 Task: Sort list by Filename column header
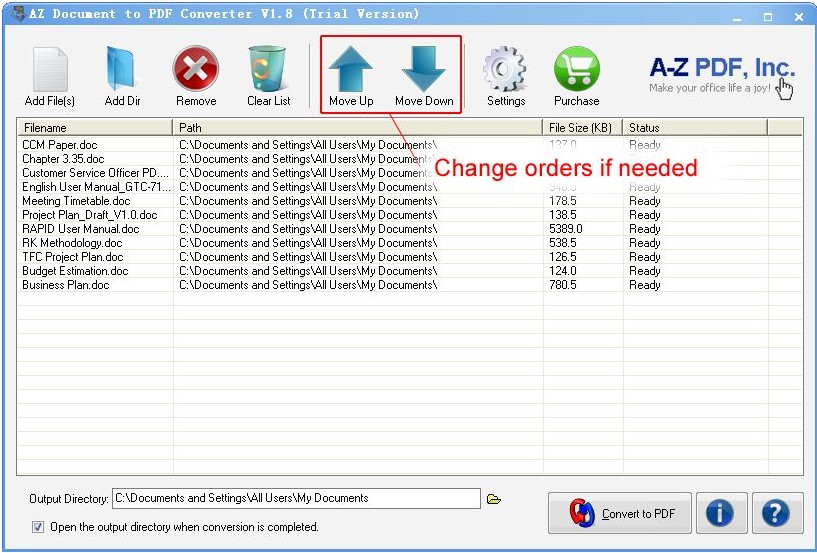pyautogui.click(x=95, y=128)
